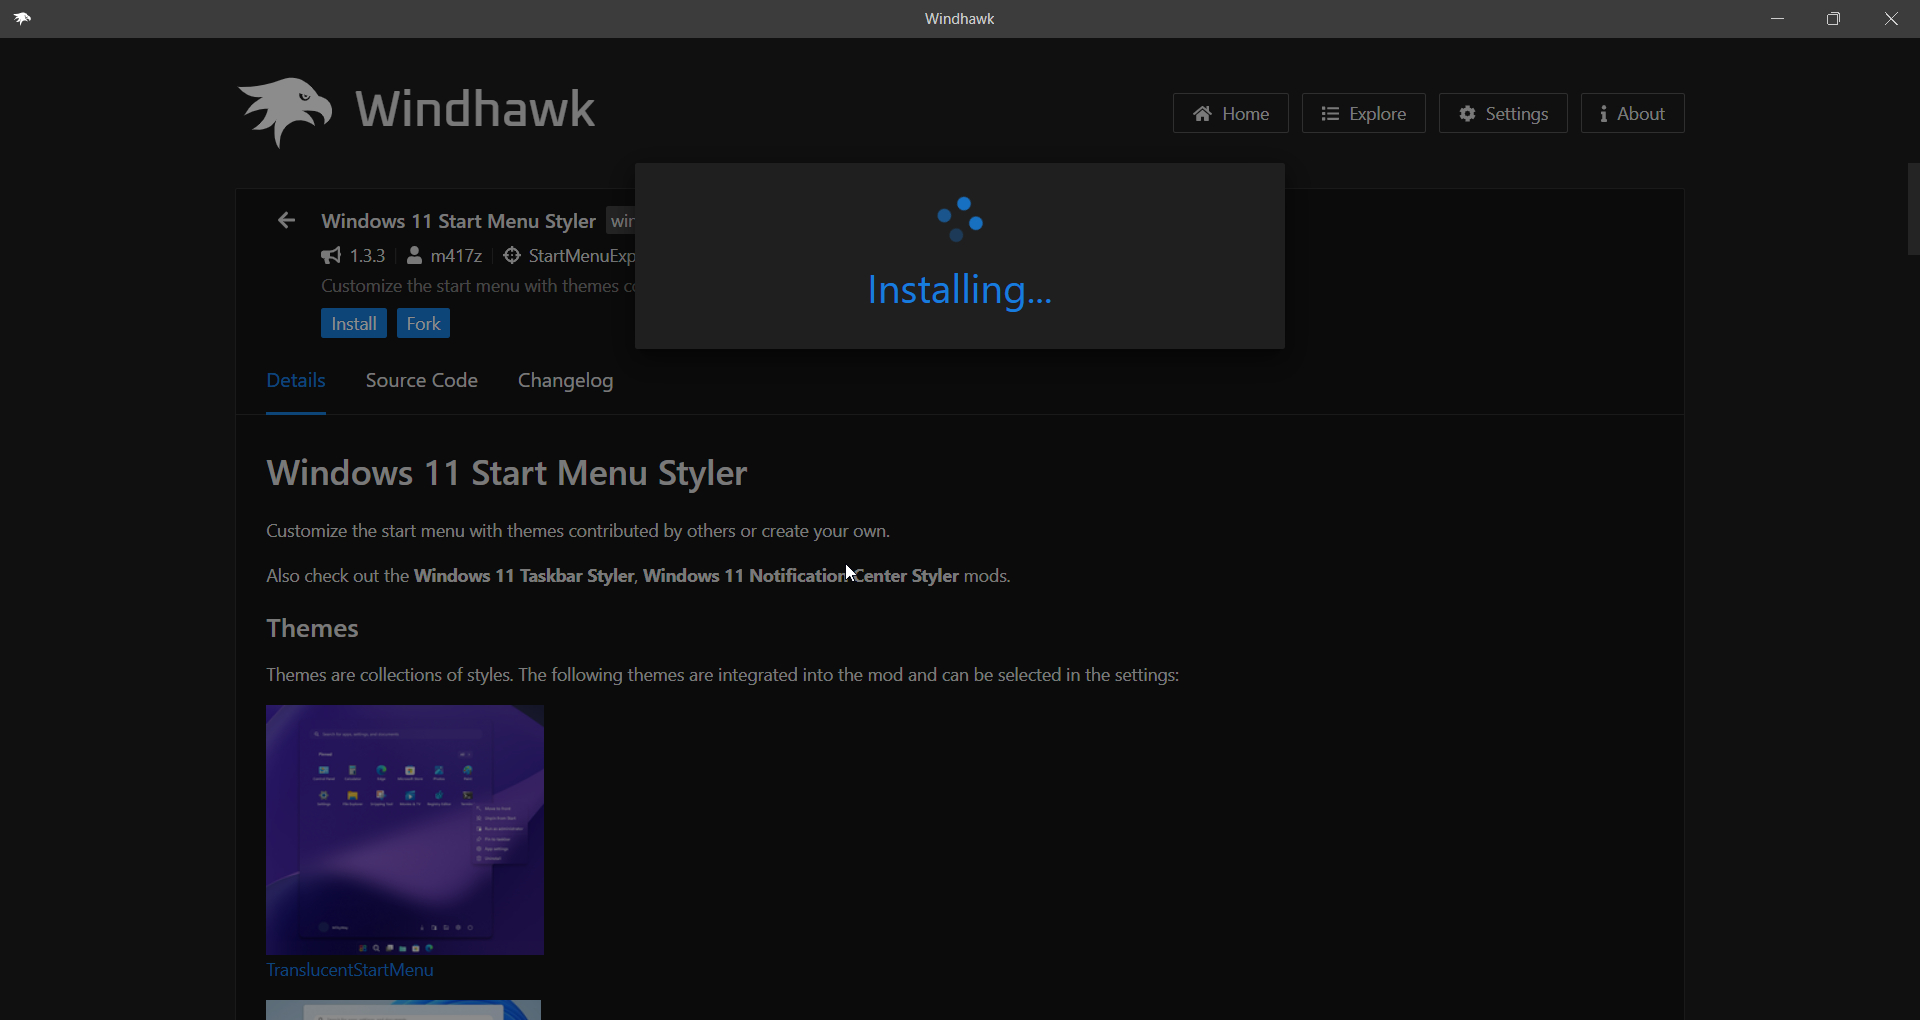Open the TranslucentStartMenu text link
1920x1020 pixels.
[x=349, y=970]
